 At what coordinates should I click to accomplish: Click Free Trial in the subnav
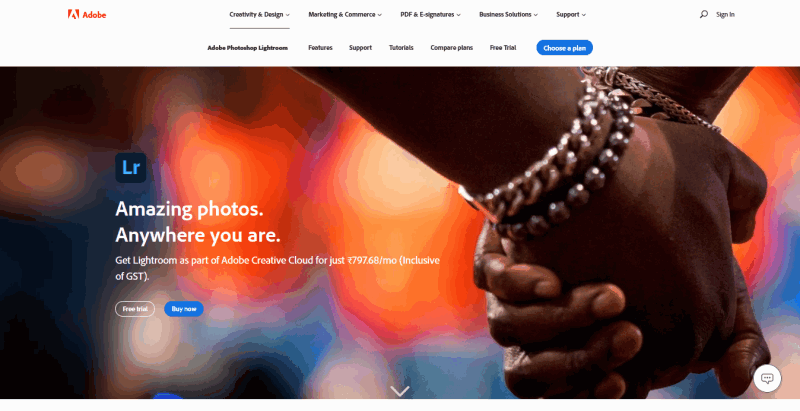(x=503, y=48)
